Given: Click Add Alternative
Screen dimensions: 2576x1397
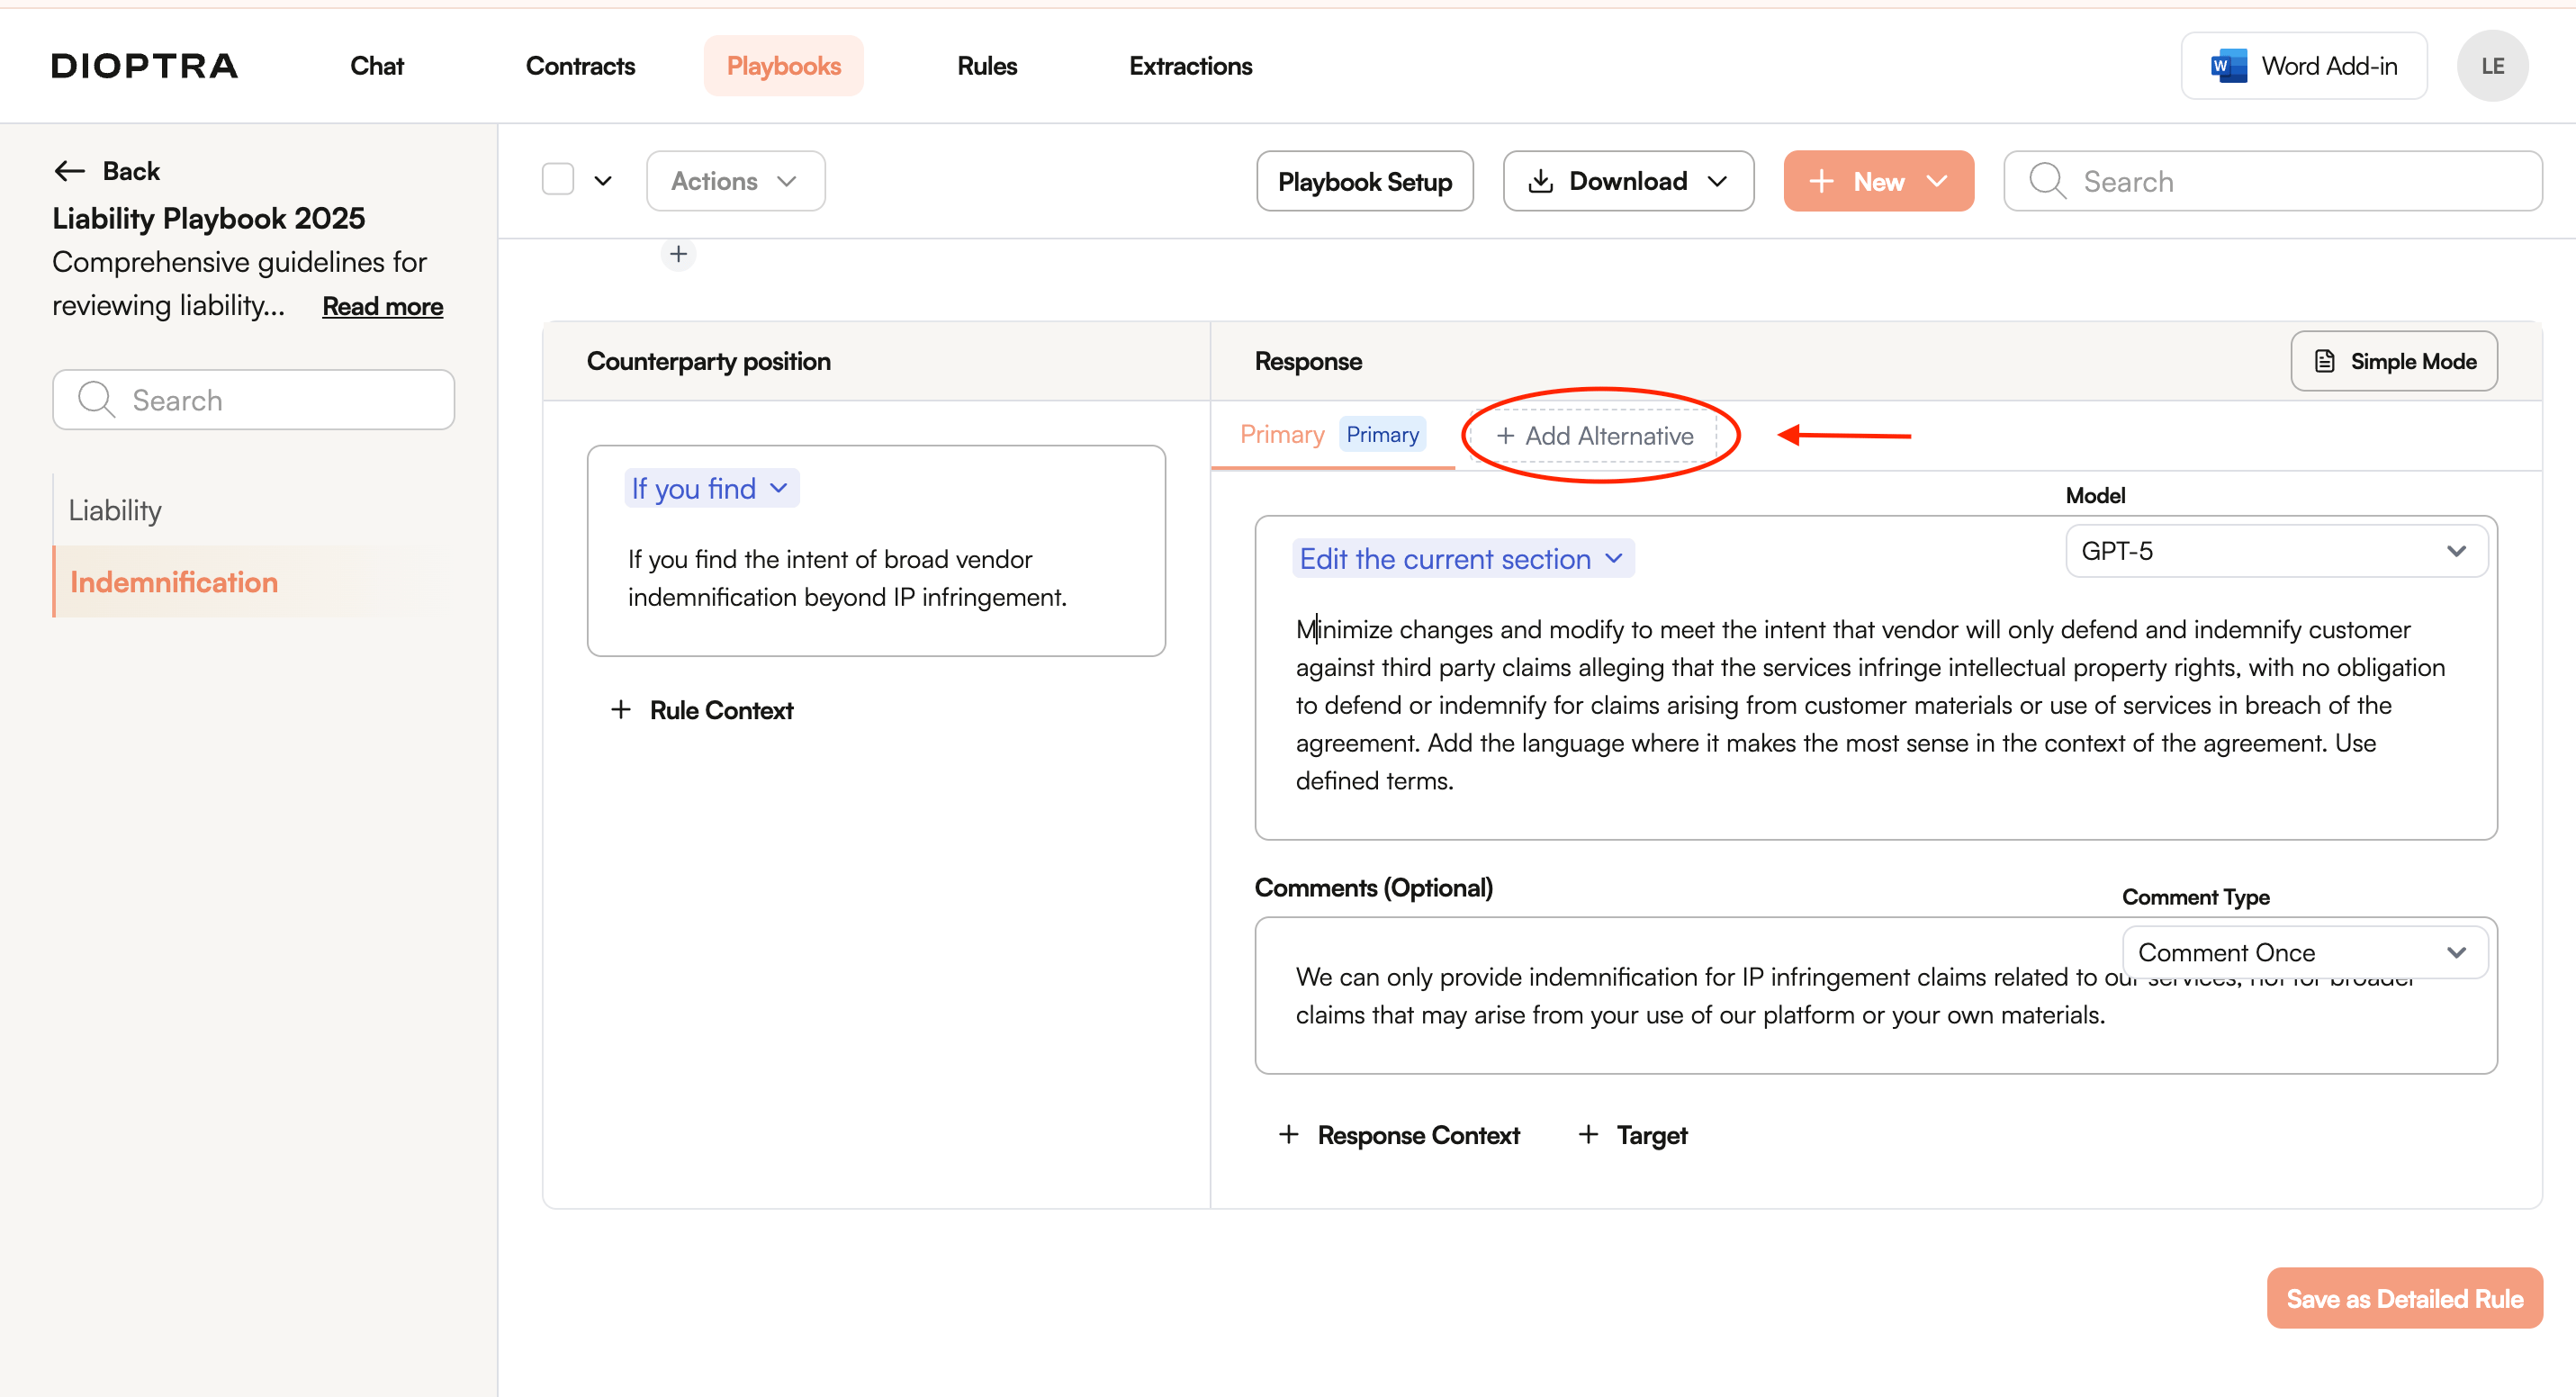Looking at the screenshot, I should [1594, 436].
